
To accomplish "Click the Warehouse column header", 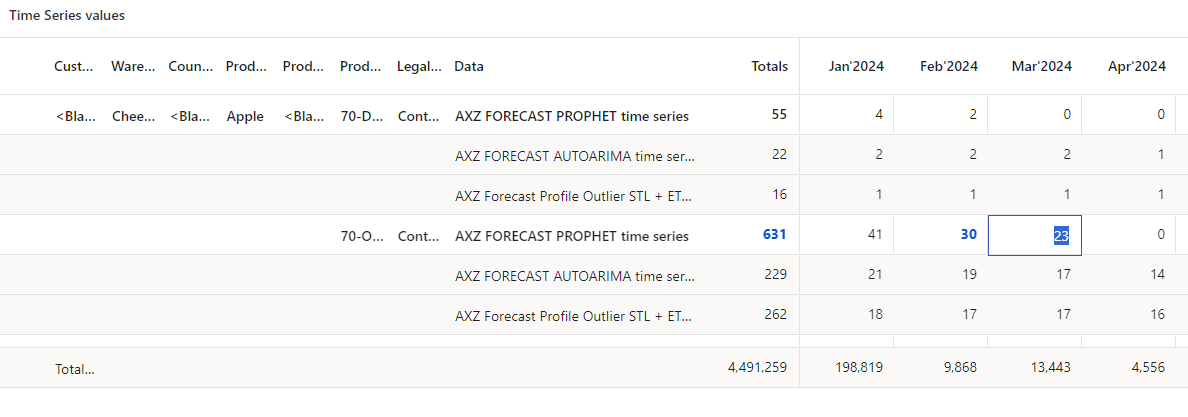I will pos(133,66).
